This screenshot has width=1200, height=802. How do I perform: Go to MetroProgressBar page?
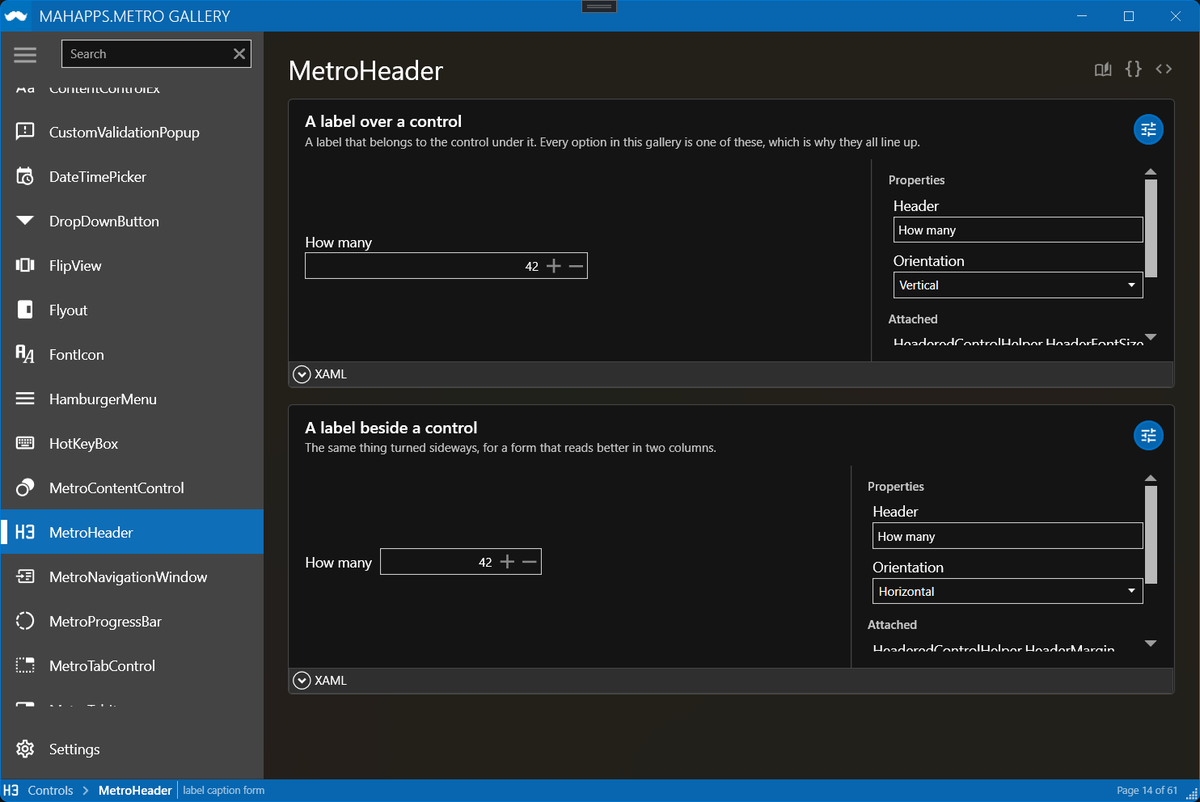pyautogui.click(x=105, y=621)
